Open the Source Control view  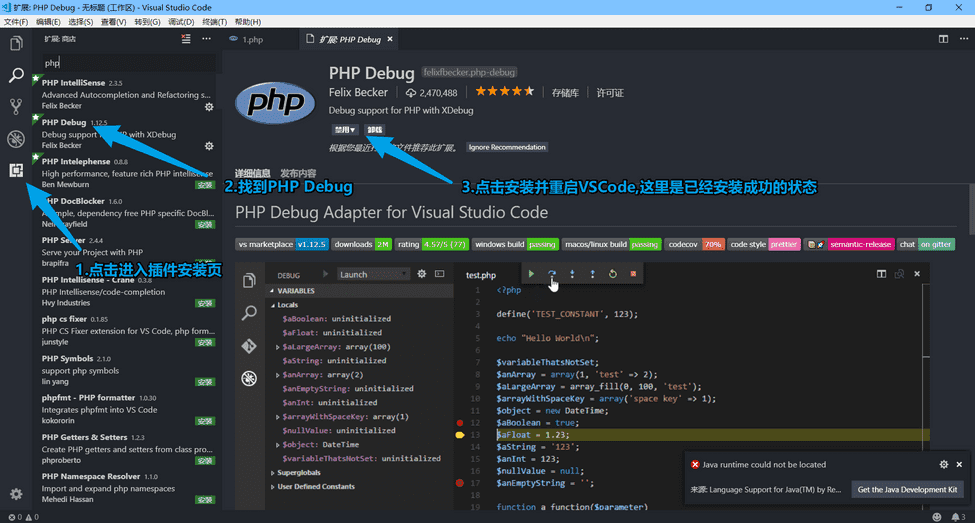pyautogui.click(x=16, y=106)
